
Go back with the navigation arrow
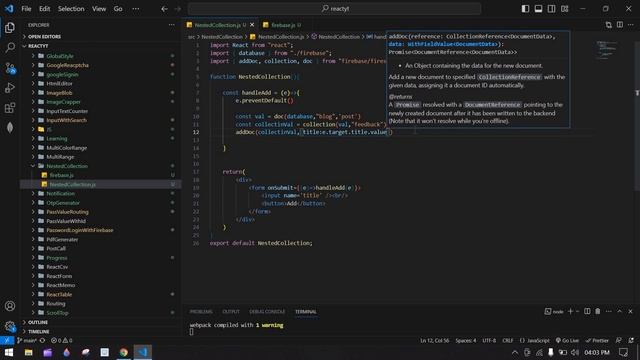(164, 9)
